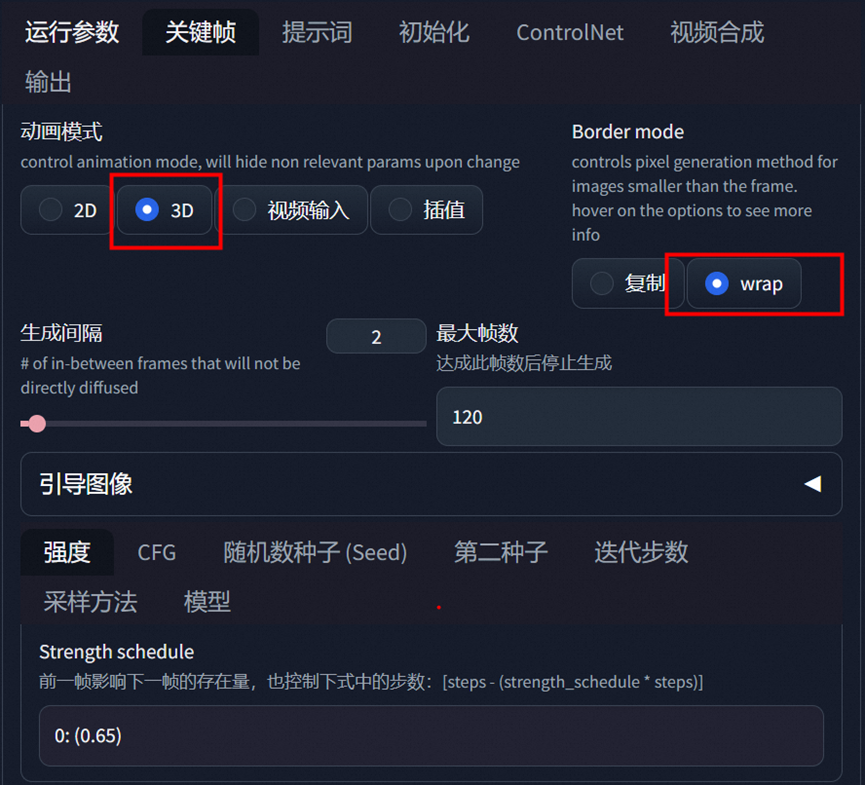Open the 随机数种子 (Seed) tab
The height and width of the screenshot is (785, 865).
click(x=315, y=552)
